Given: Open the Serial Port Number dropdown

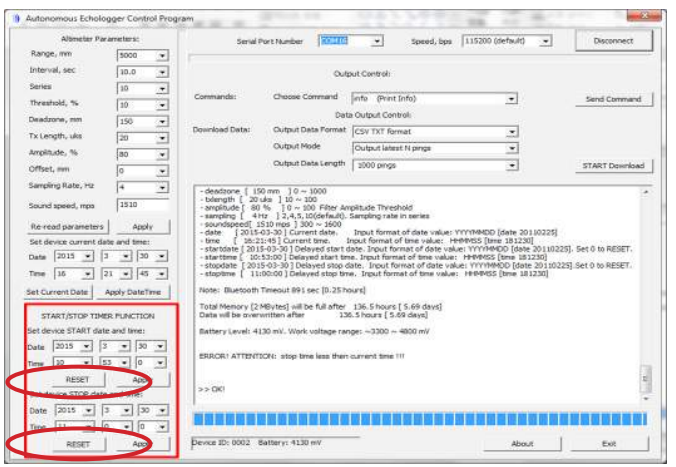Looking at the screenshot, I should point(377,42).
